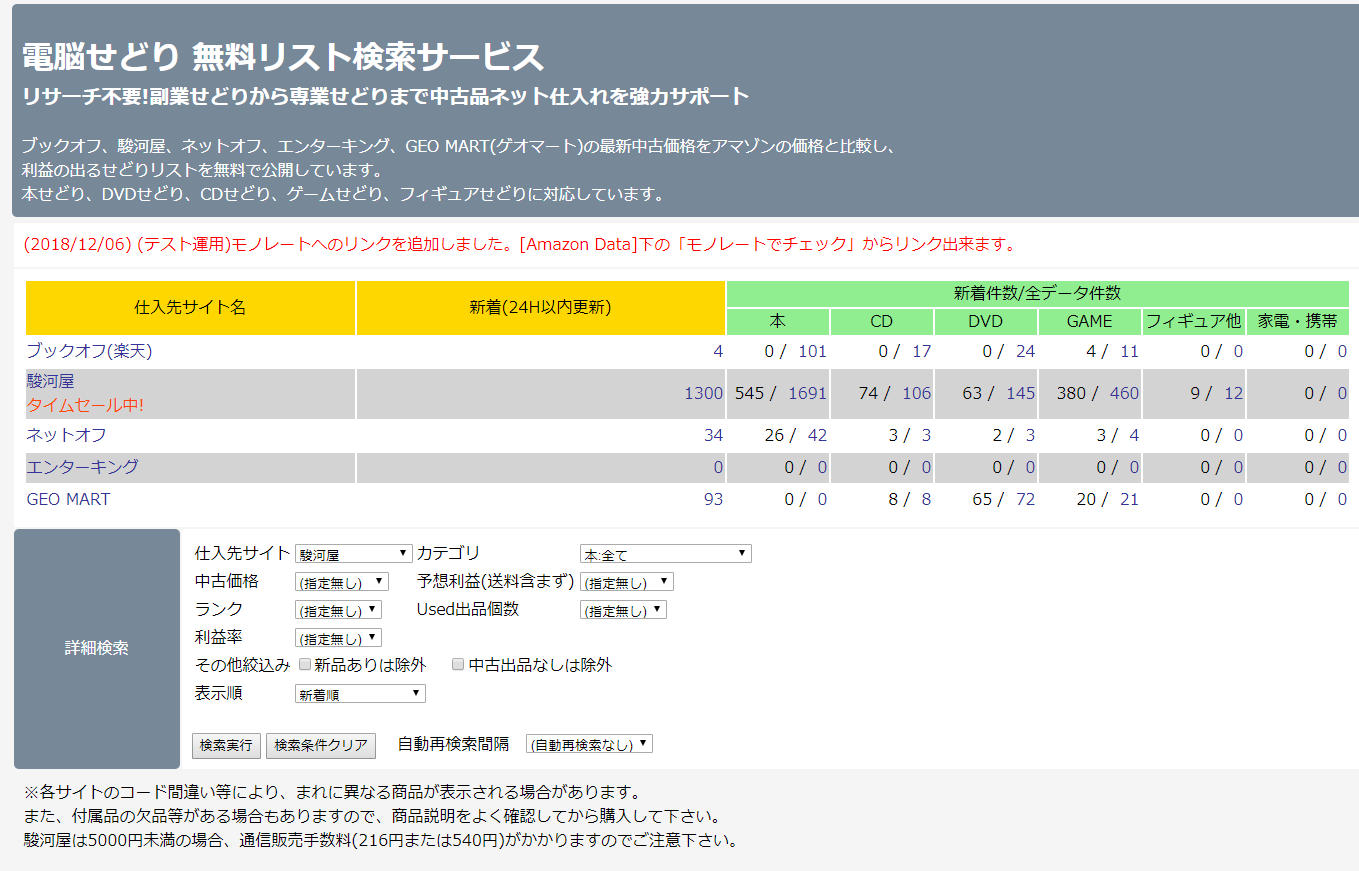Screen dimensions: 1359x871
Task: Toggle the 新品ありは除外 checkbox
Action: [305, 664]
